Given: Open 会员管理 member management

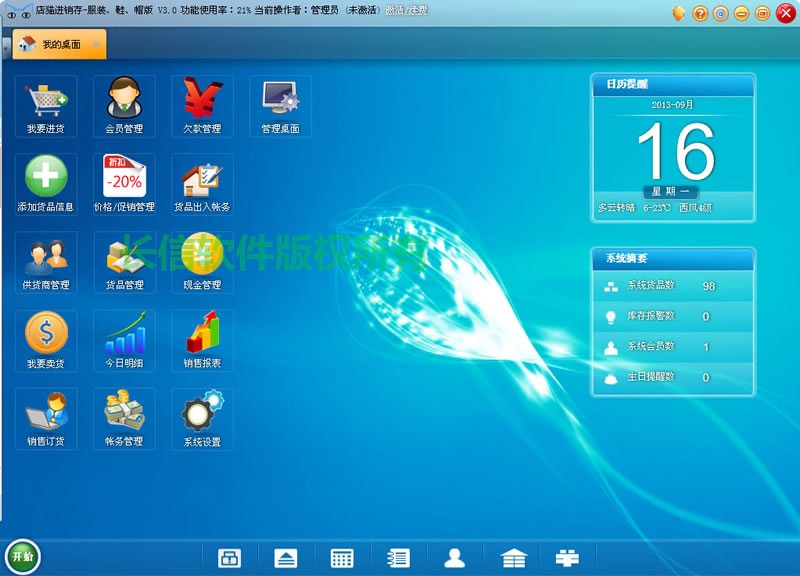Looking at the screenshot, I should click(x=124, y=106).
